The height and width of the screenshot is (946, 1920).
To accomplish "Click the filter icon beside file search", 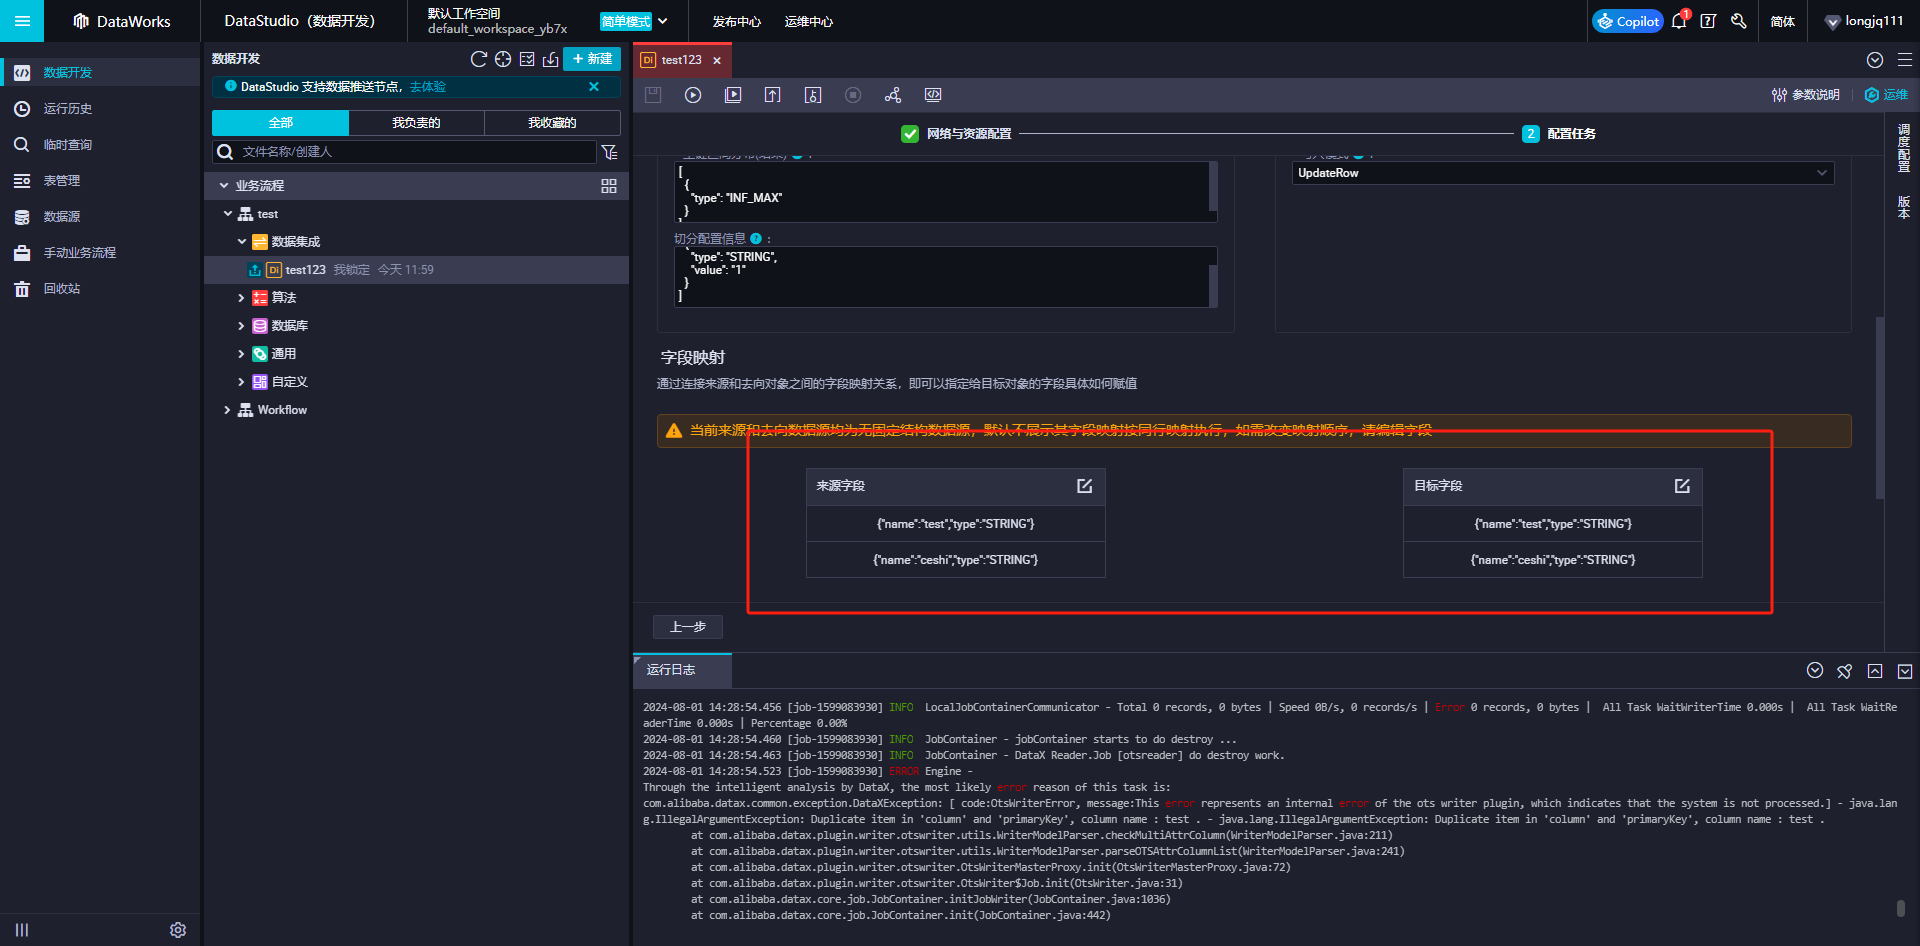I will pyautogui.click(x=609, y=152).
